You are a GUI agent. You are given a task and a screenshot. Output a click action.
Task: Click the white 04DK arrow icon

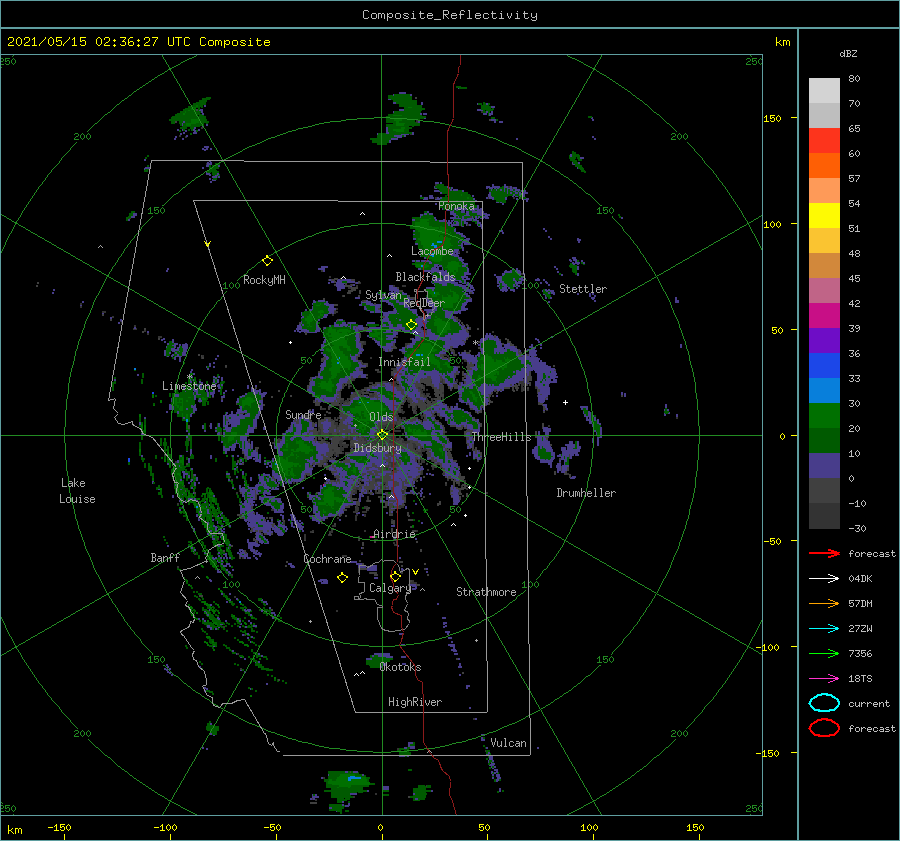tap(824, 579)
